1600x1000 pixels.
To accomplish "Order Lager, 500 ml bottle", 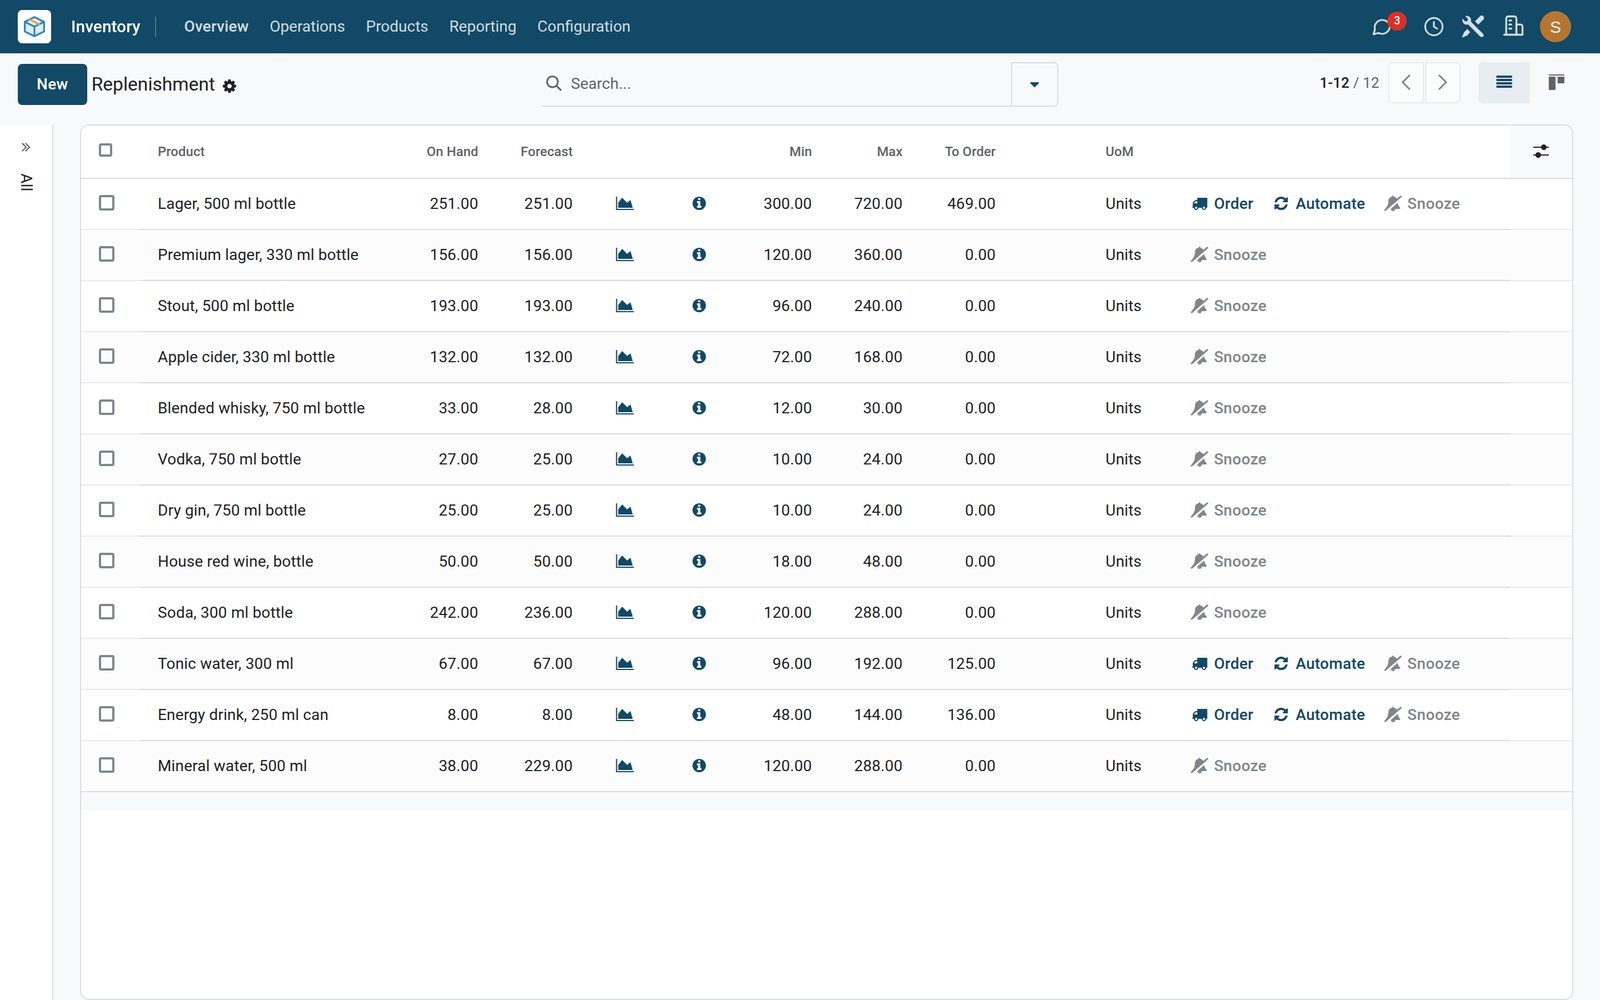I will point(1222,204).
